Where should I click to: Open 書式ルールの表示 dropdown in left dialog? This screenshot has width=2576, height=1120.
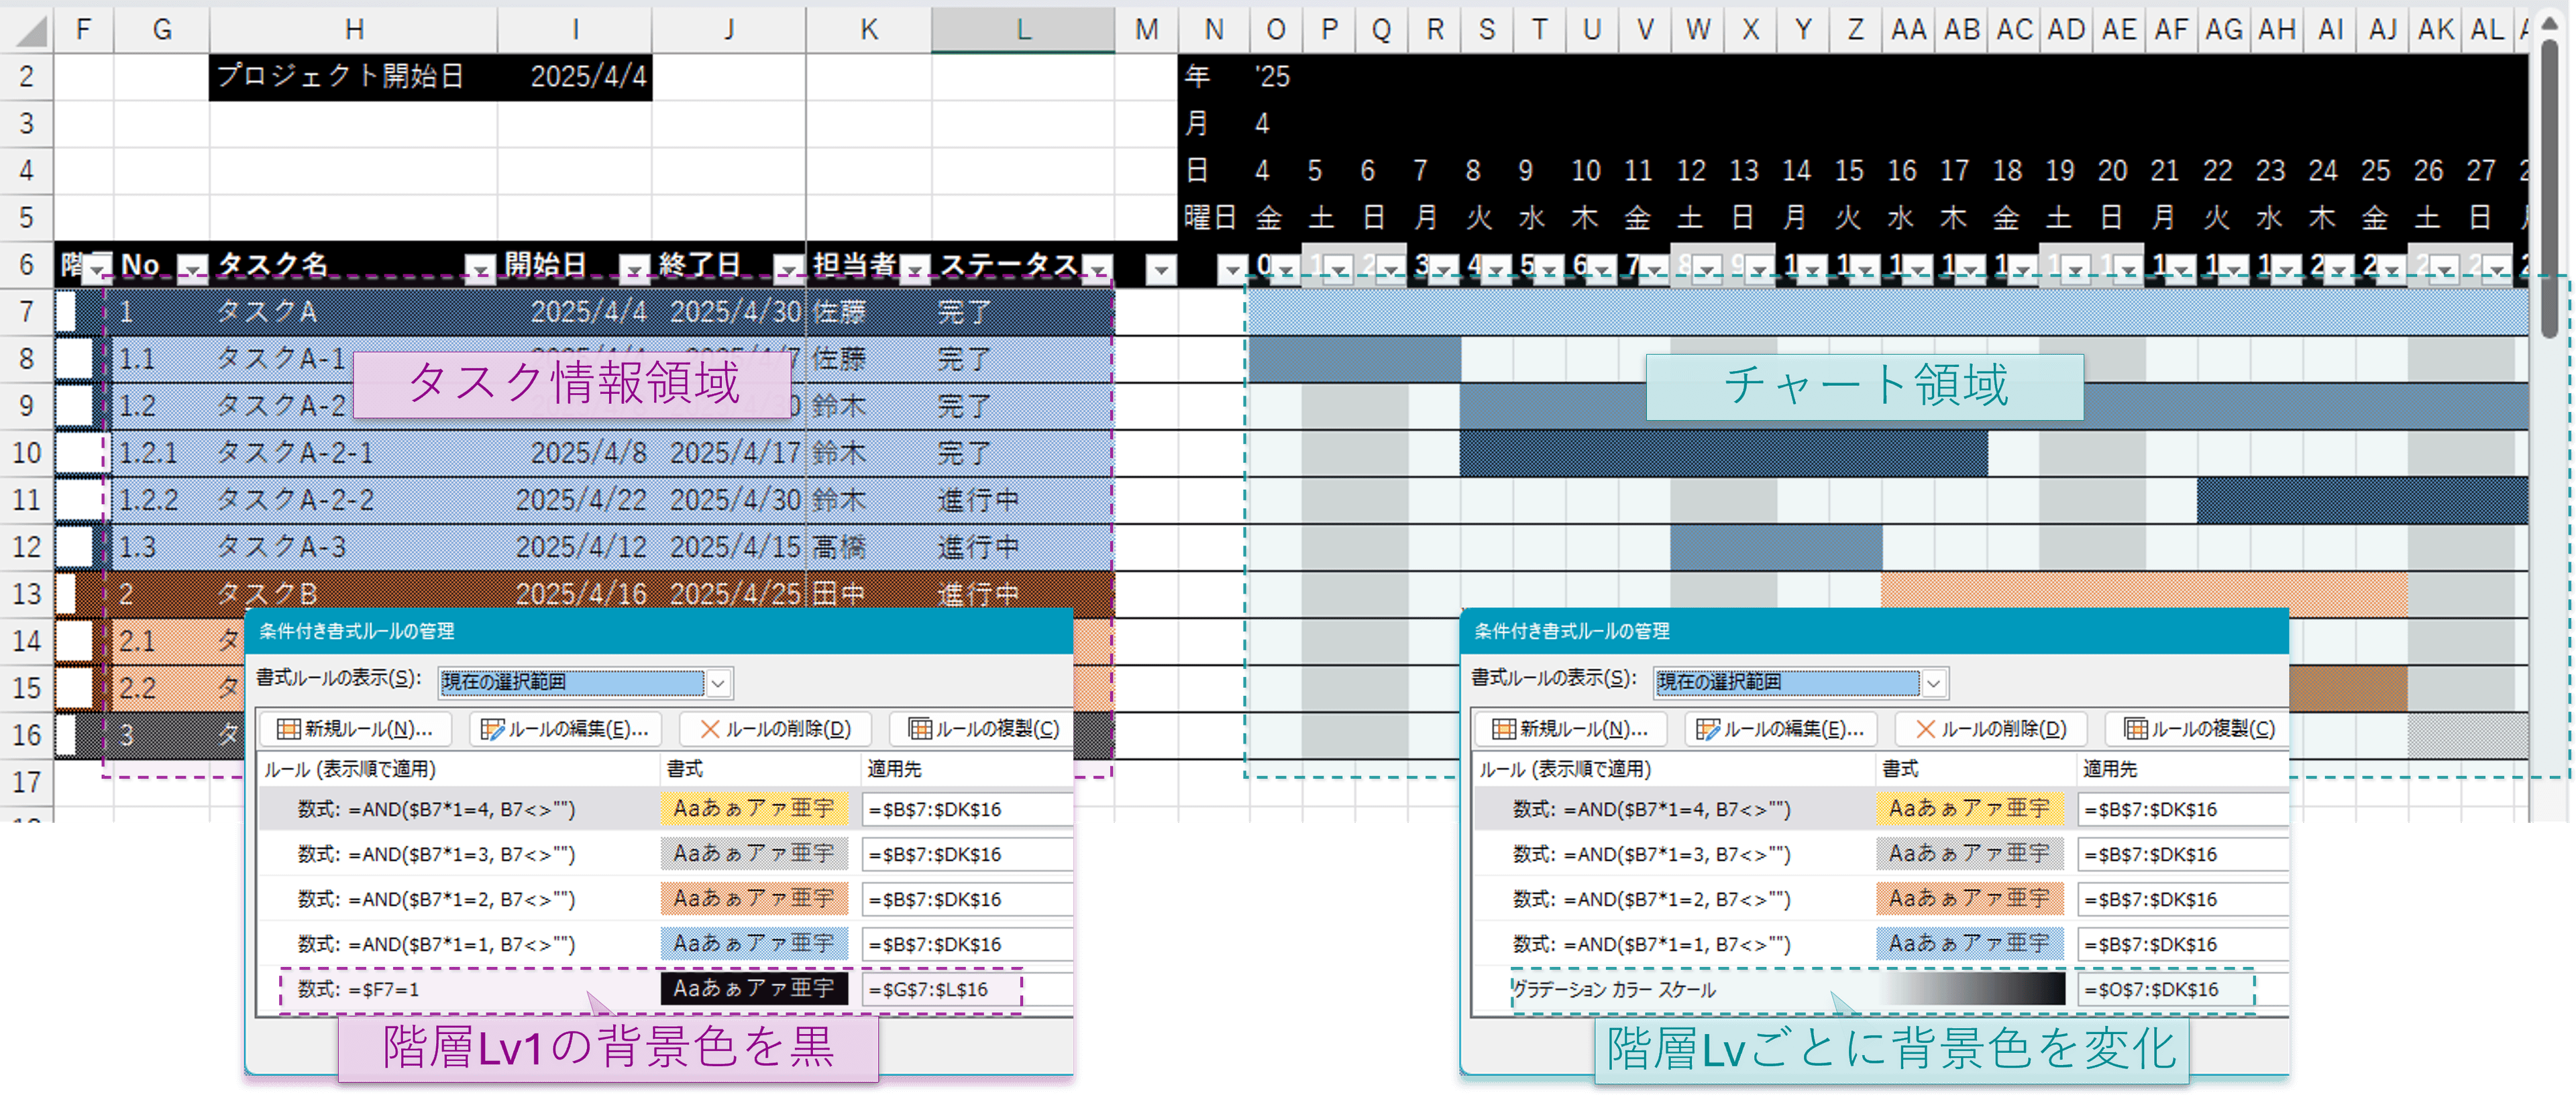718,683
